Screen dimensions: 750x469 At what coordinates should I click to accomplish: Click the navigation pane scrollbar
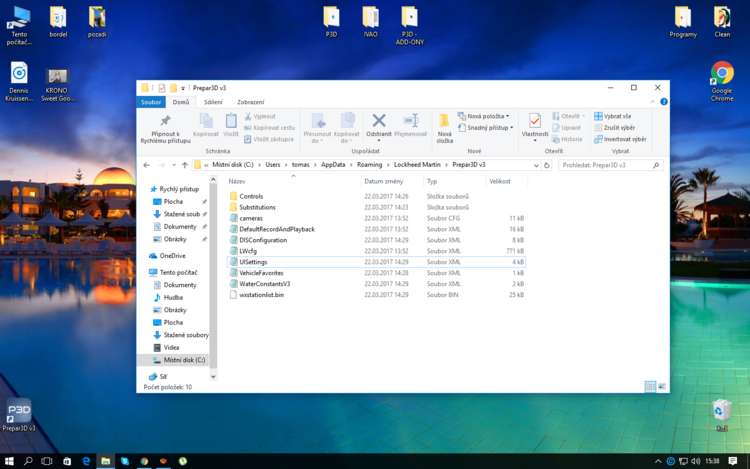[x=213, y=278]
